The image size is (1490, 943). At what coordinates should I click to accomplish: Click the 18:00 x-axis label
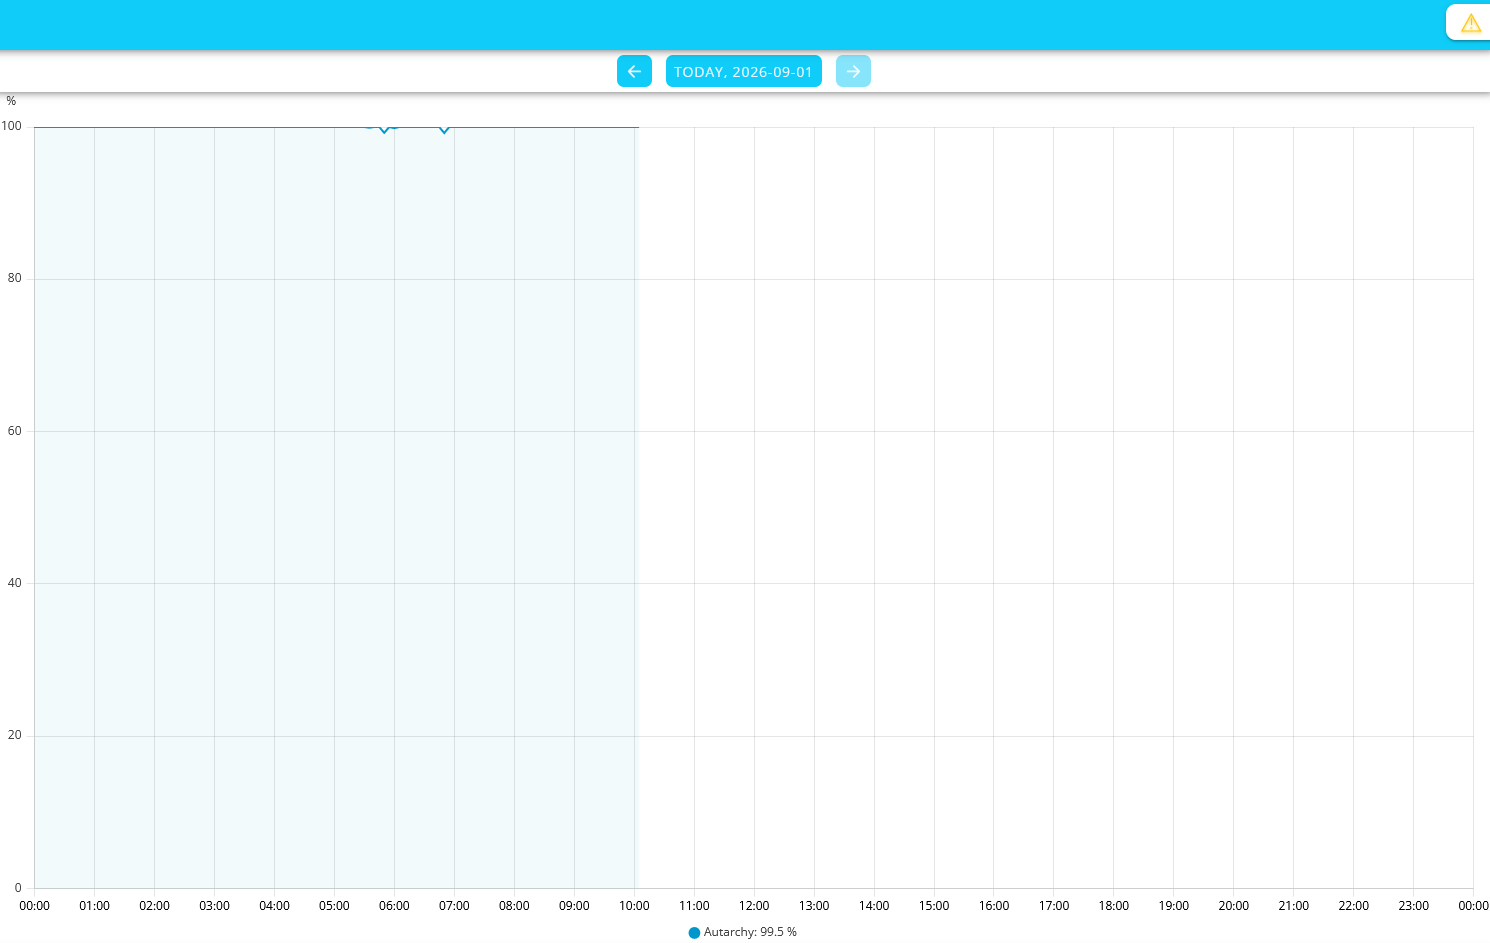coord(1114,906)
